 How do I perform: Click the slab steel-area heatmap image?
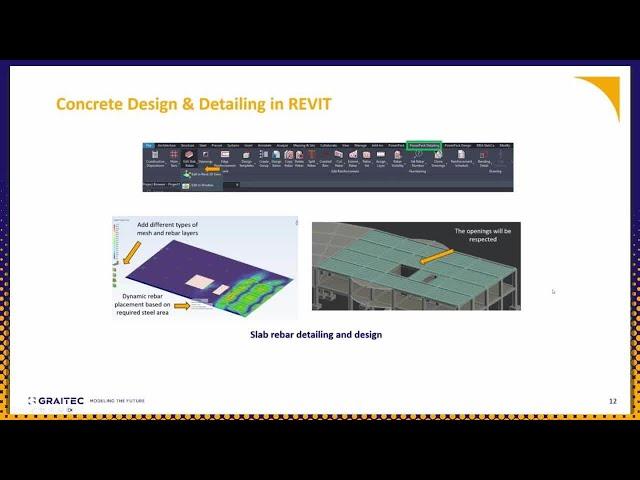coord(205,267)
